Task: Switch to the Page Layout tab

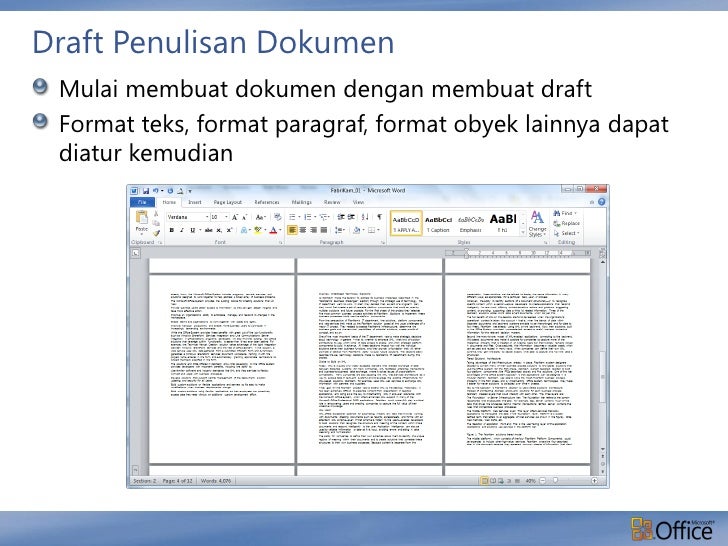Action: tap(228, 202)
